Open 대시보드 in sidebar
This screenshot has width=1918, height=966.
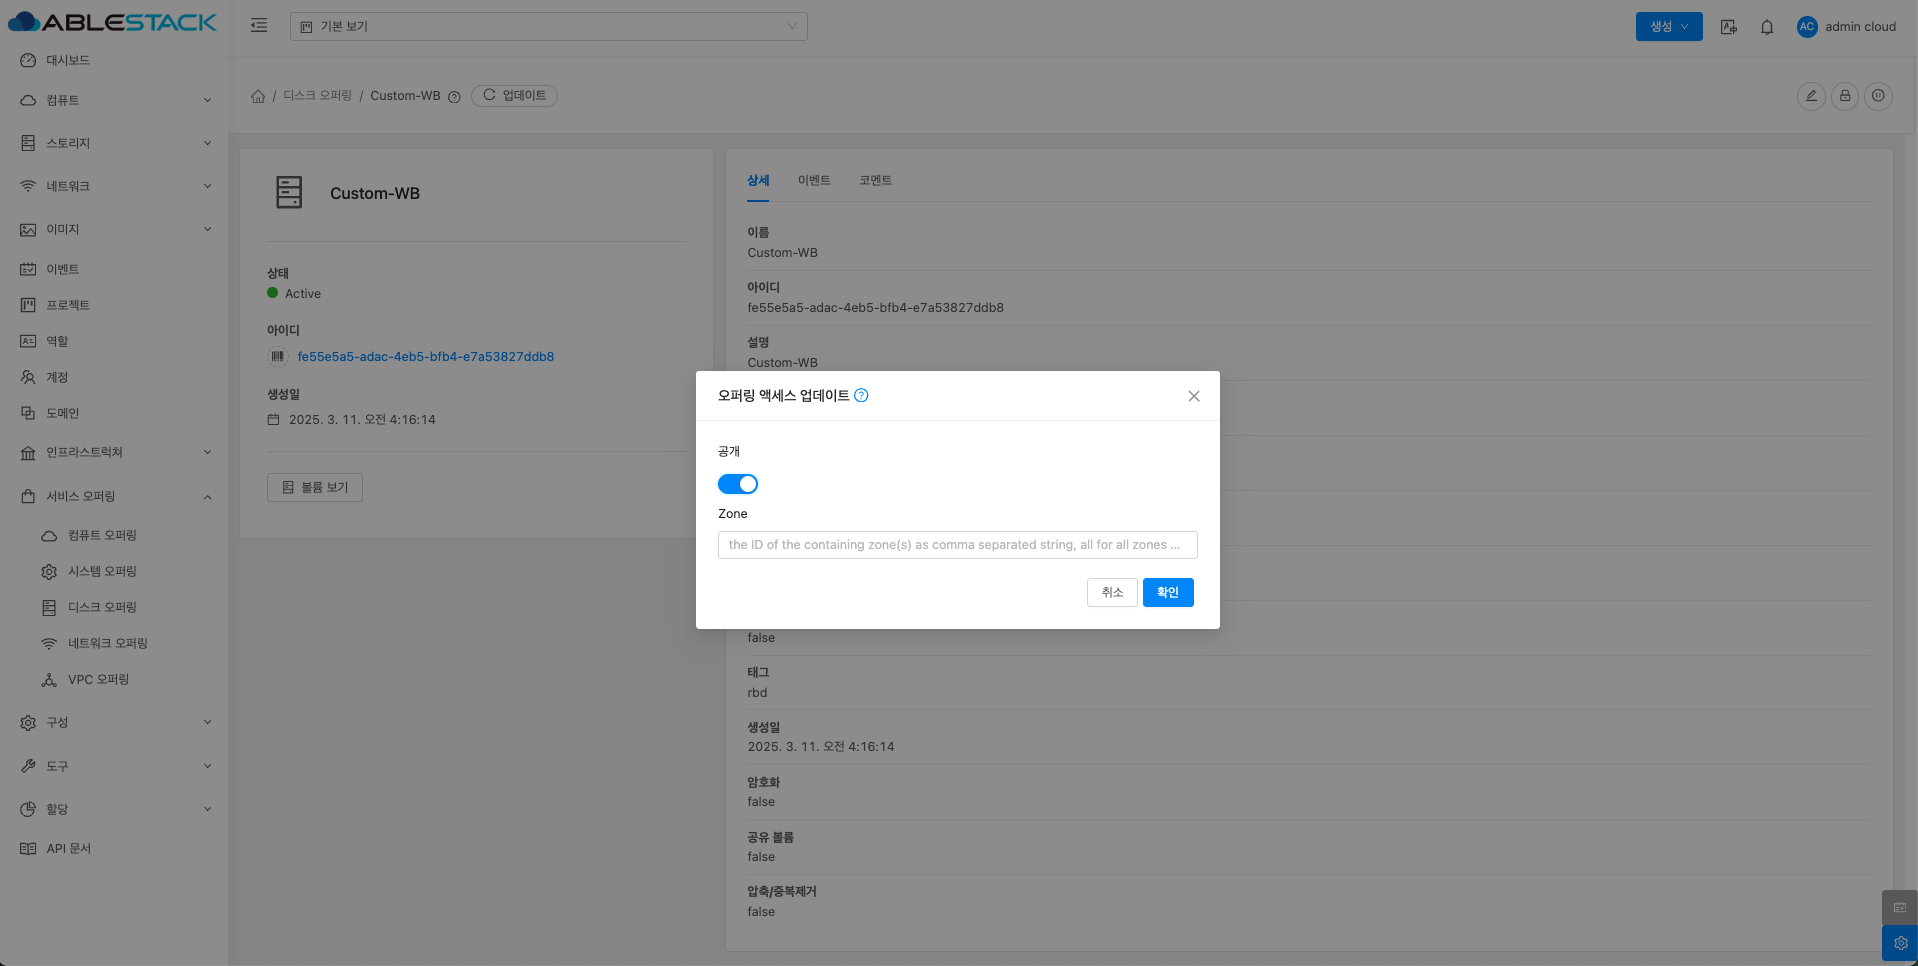click(x=114, y=60)
